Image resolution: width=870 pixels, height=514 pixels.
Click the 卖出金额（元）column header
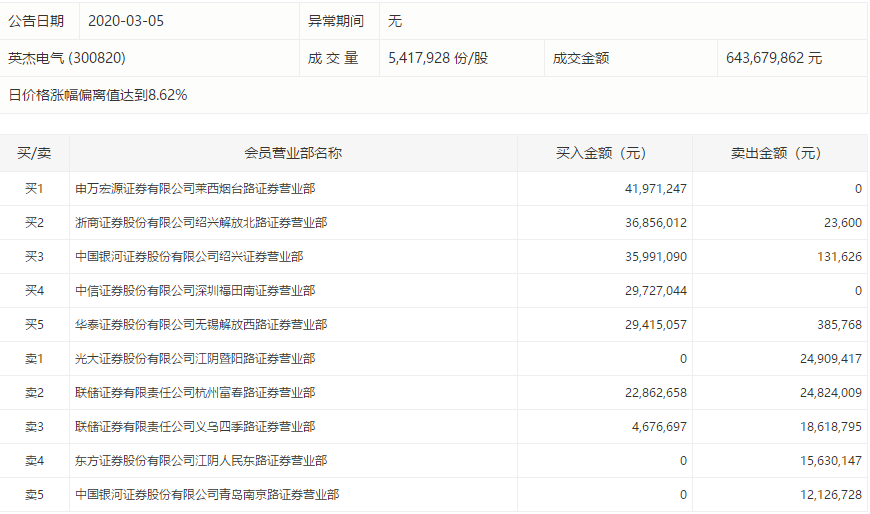point(780,153)
